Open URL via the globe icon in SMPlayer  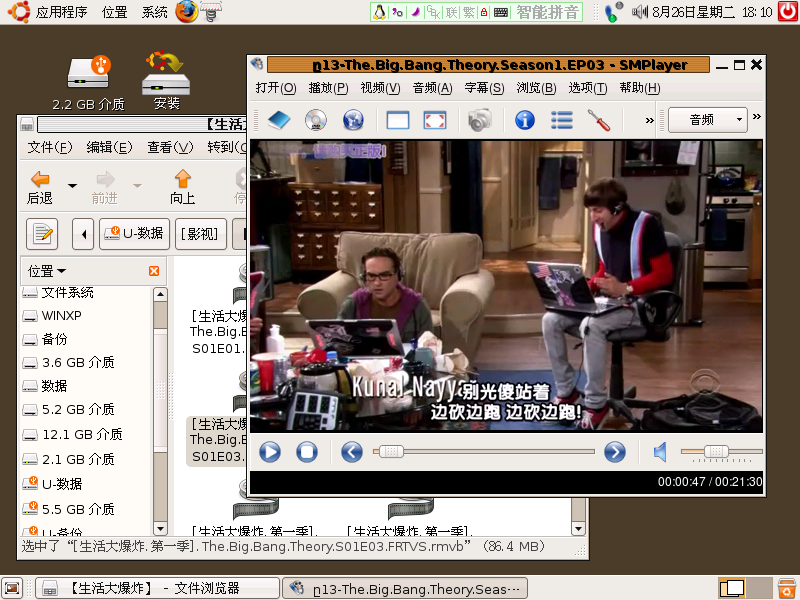353,120
